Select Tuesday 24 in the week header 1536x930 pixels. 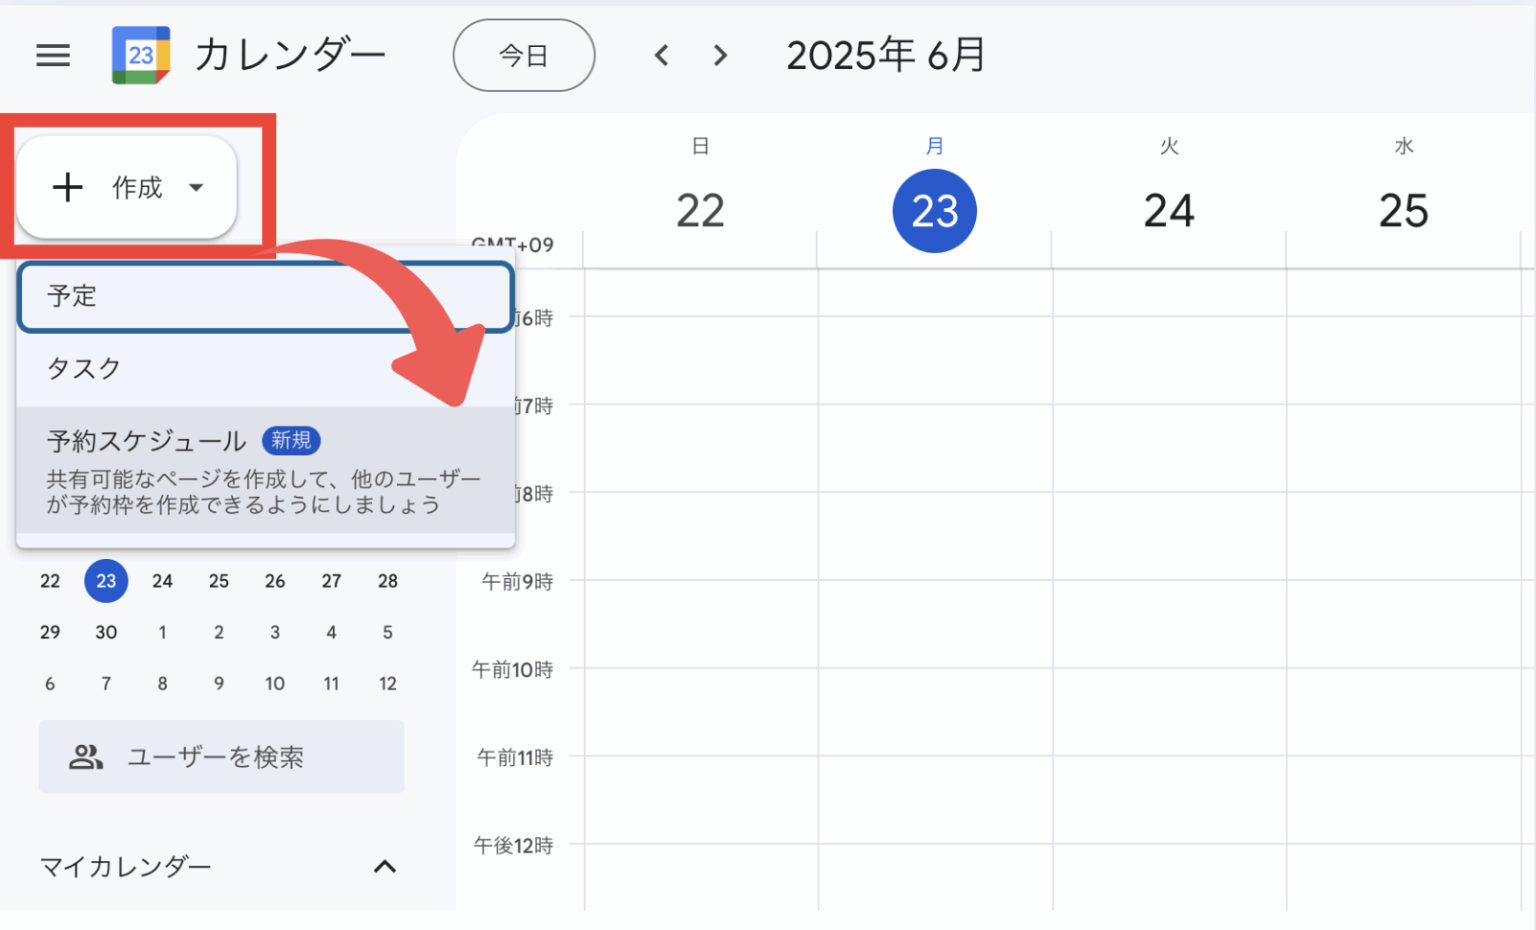pos(1169,211)
